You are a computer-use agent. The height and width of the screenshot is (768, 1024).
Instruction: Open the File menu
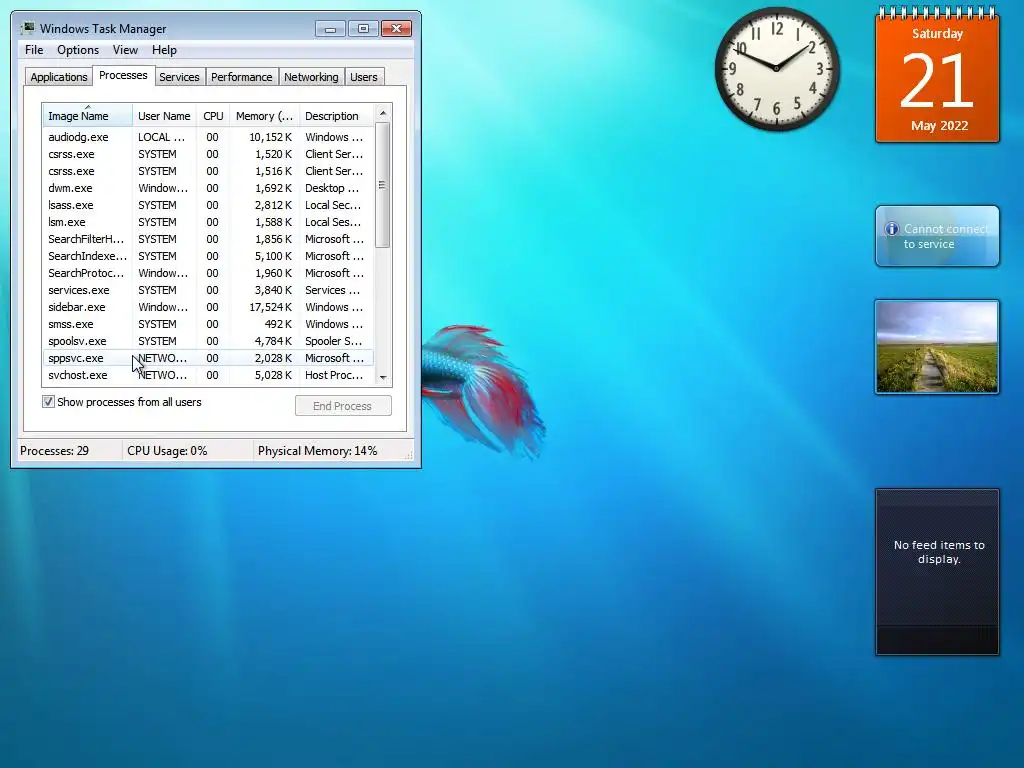pos(34,50)
